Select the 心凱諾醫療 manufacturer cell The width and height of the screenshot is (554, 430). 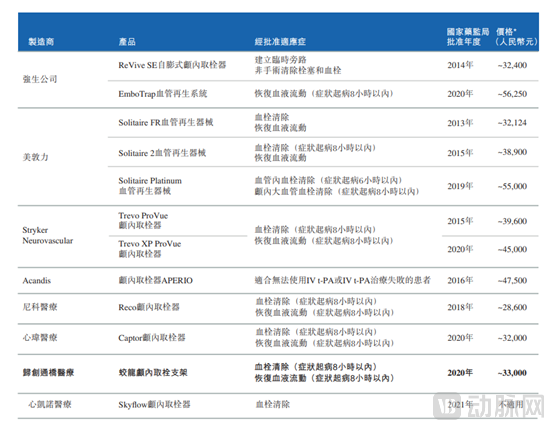click(50, 404)
